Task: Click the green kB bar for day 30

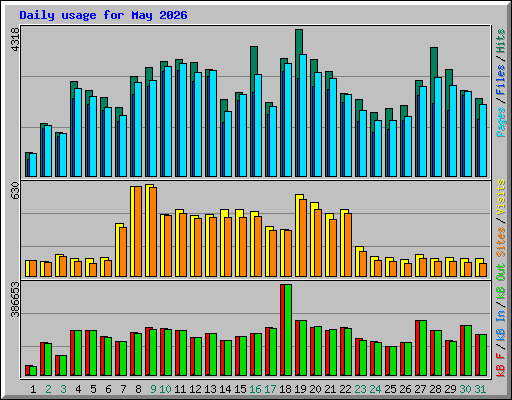Action: click(468, 351)
